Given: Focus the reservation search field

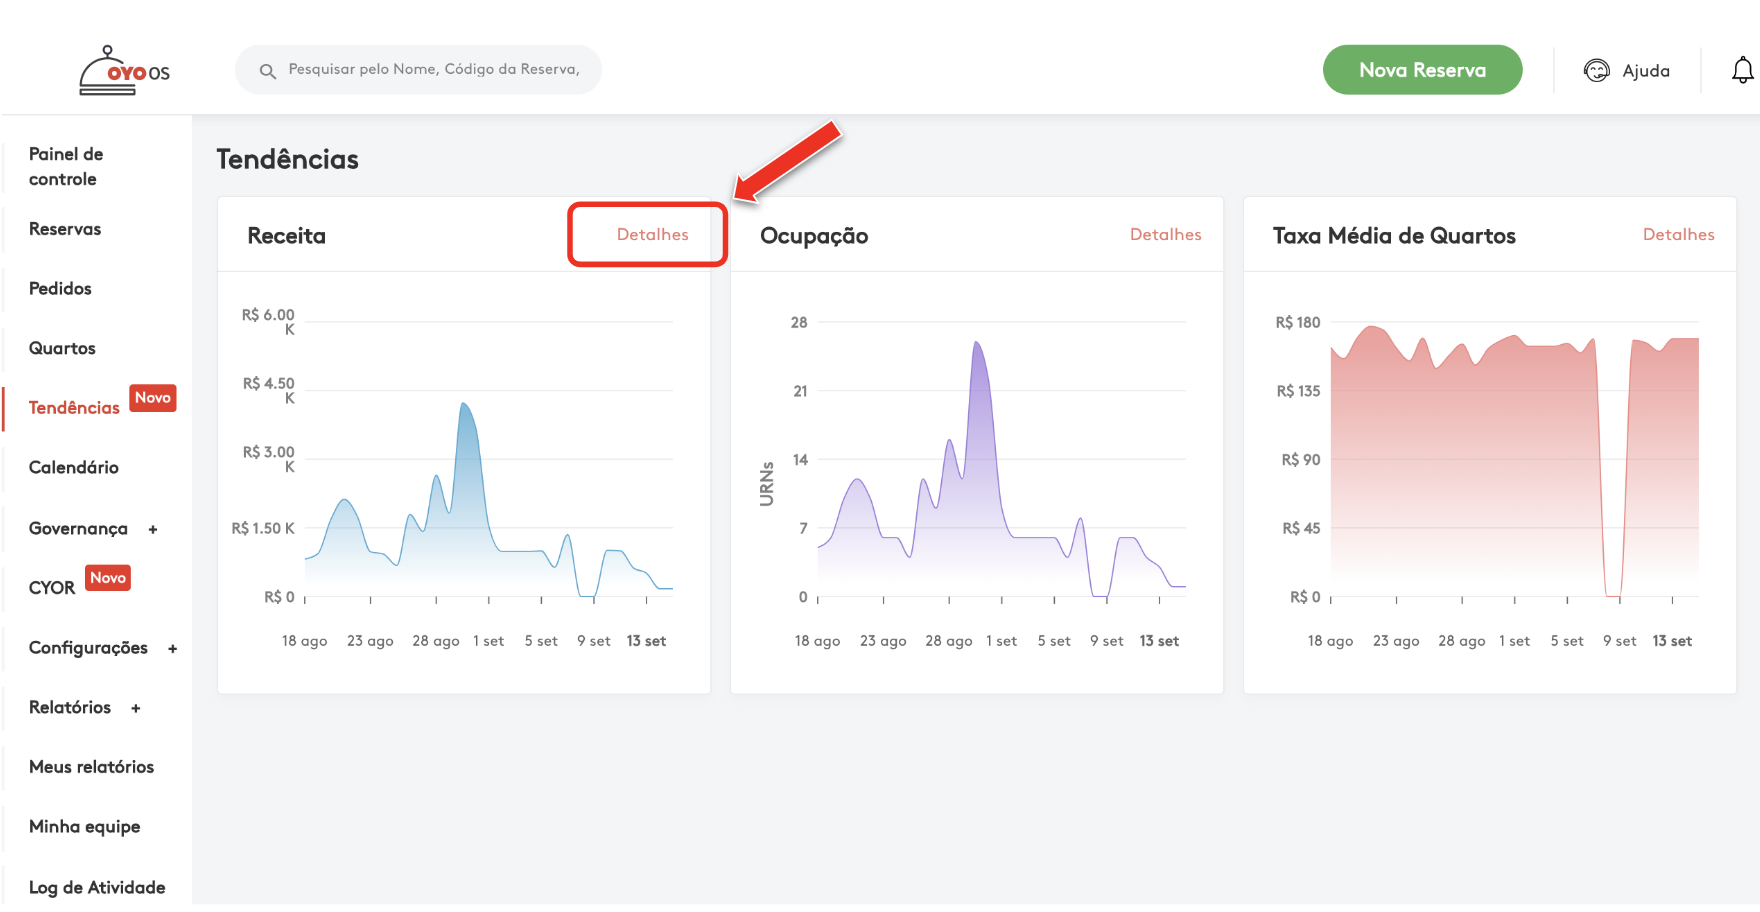Looking at the screenshot, I should click(418, 70).
